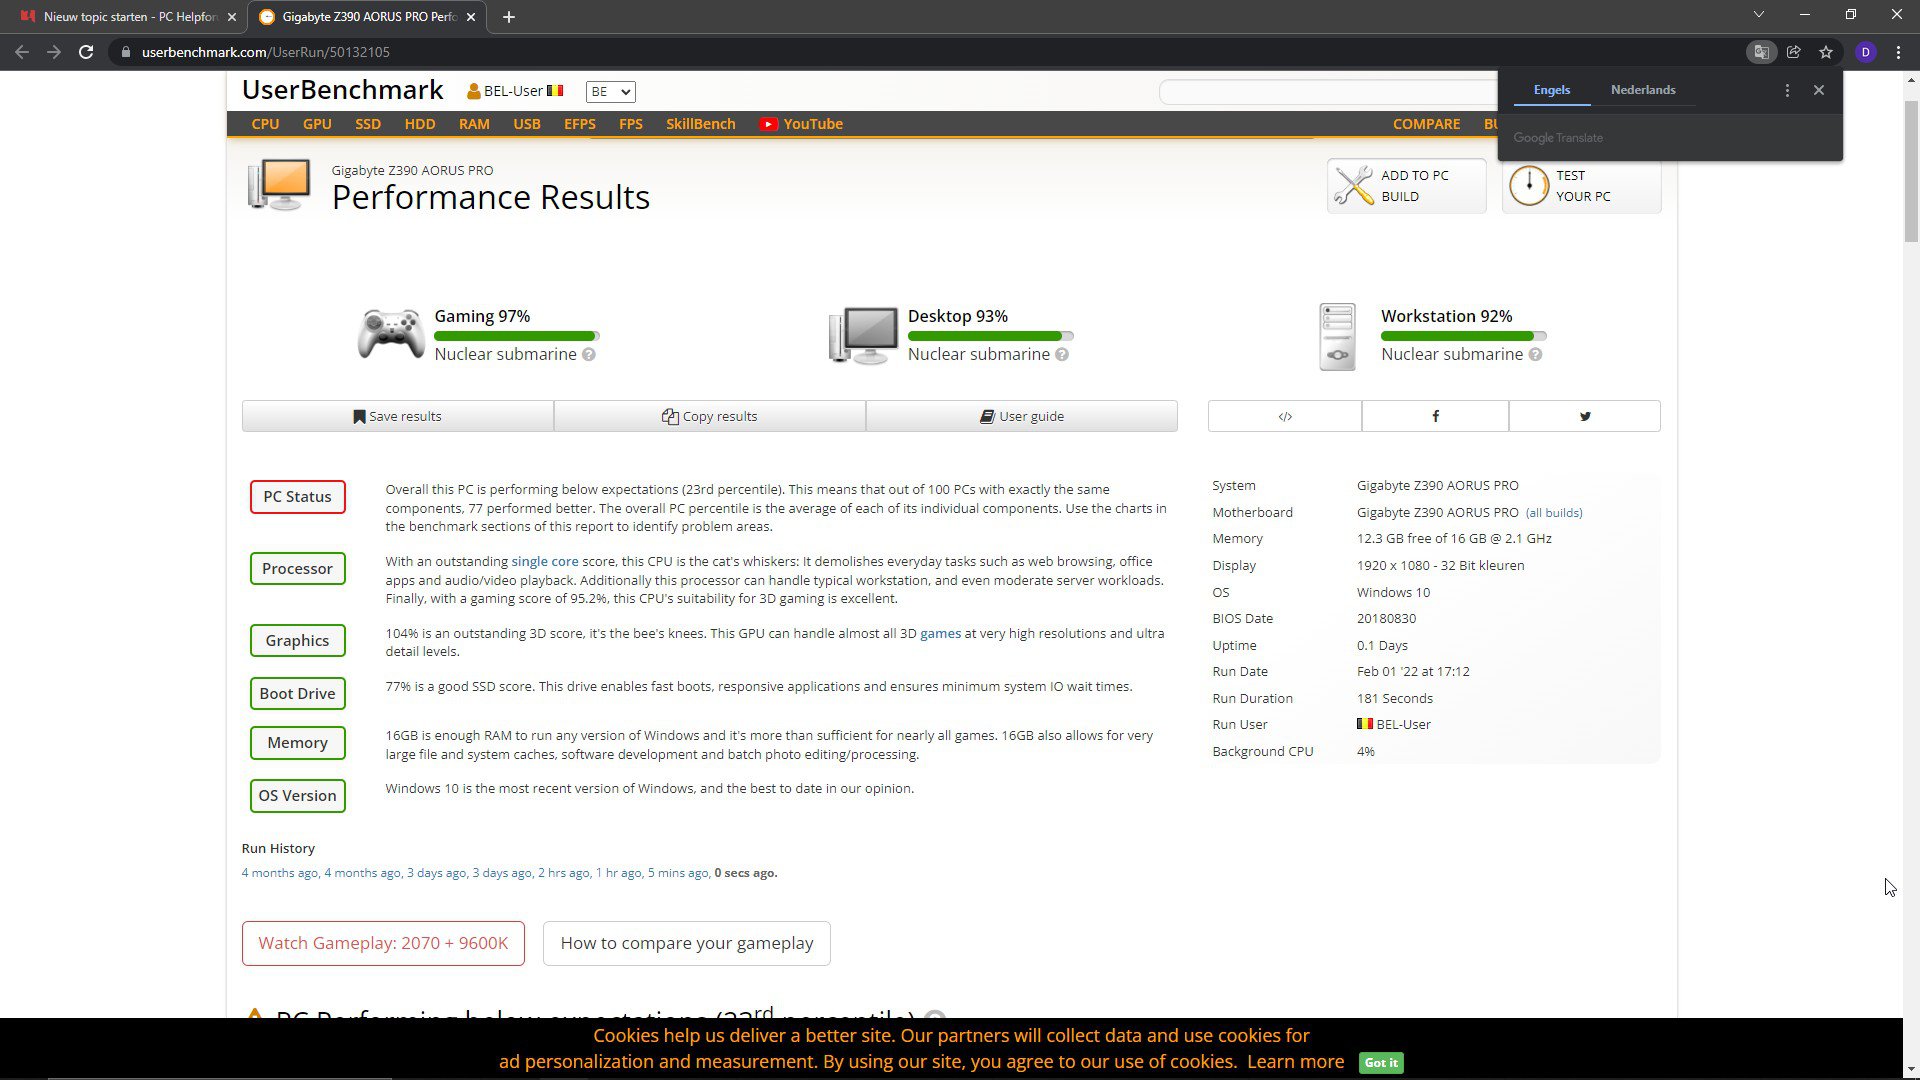Open translate popup three-dot options menu
The image size is (1920, 1080).
coord(1787,90)
